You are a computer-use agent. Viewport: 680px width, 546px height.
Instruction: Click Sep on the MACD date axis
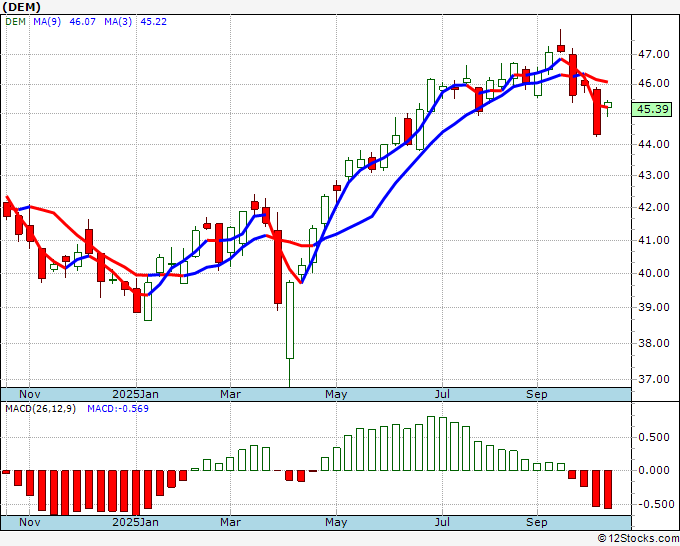point(536,522)
